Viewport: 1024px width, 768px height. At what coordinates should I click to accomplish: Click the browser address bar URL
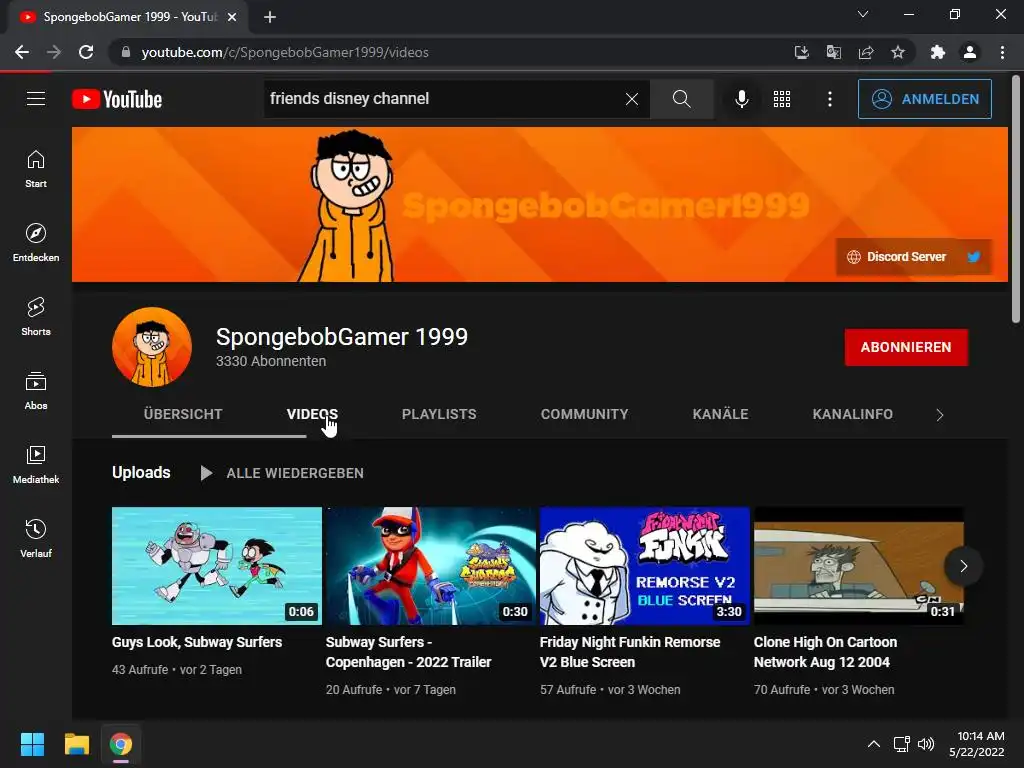(x=285, y=52)
